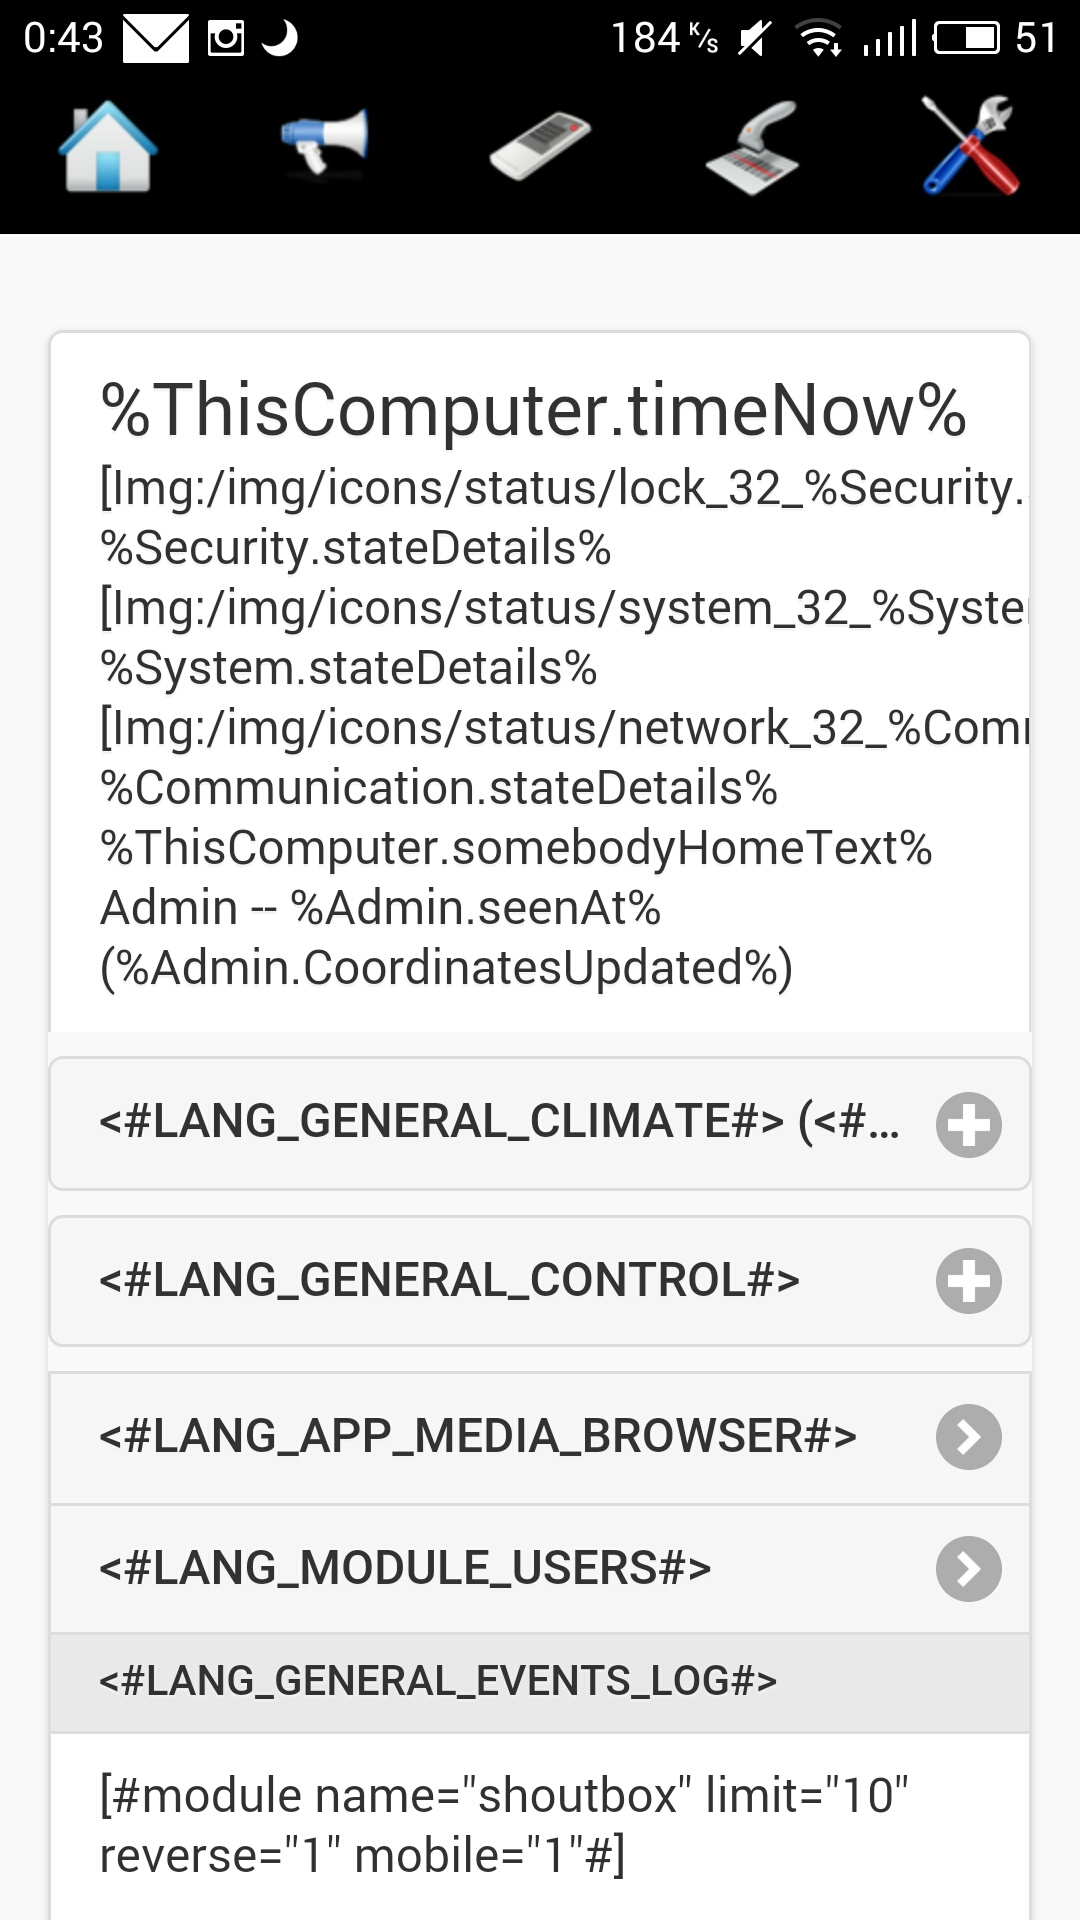Open the LANG_APP_MEDIA_BROWSER menu item

pos(478,1437)
